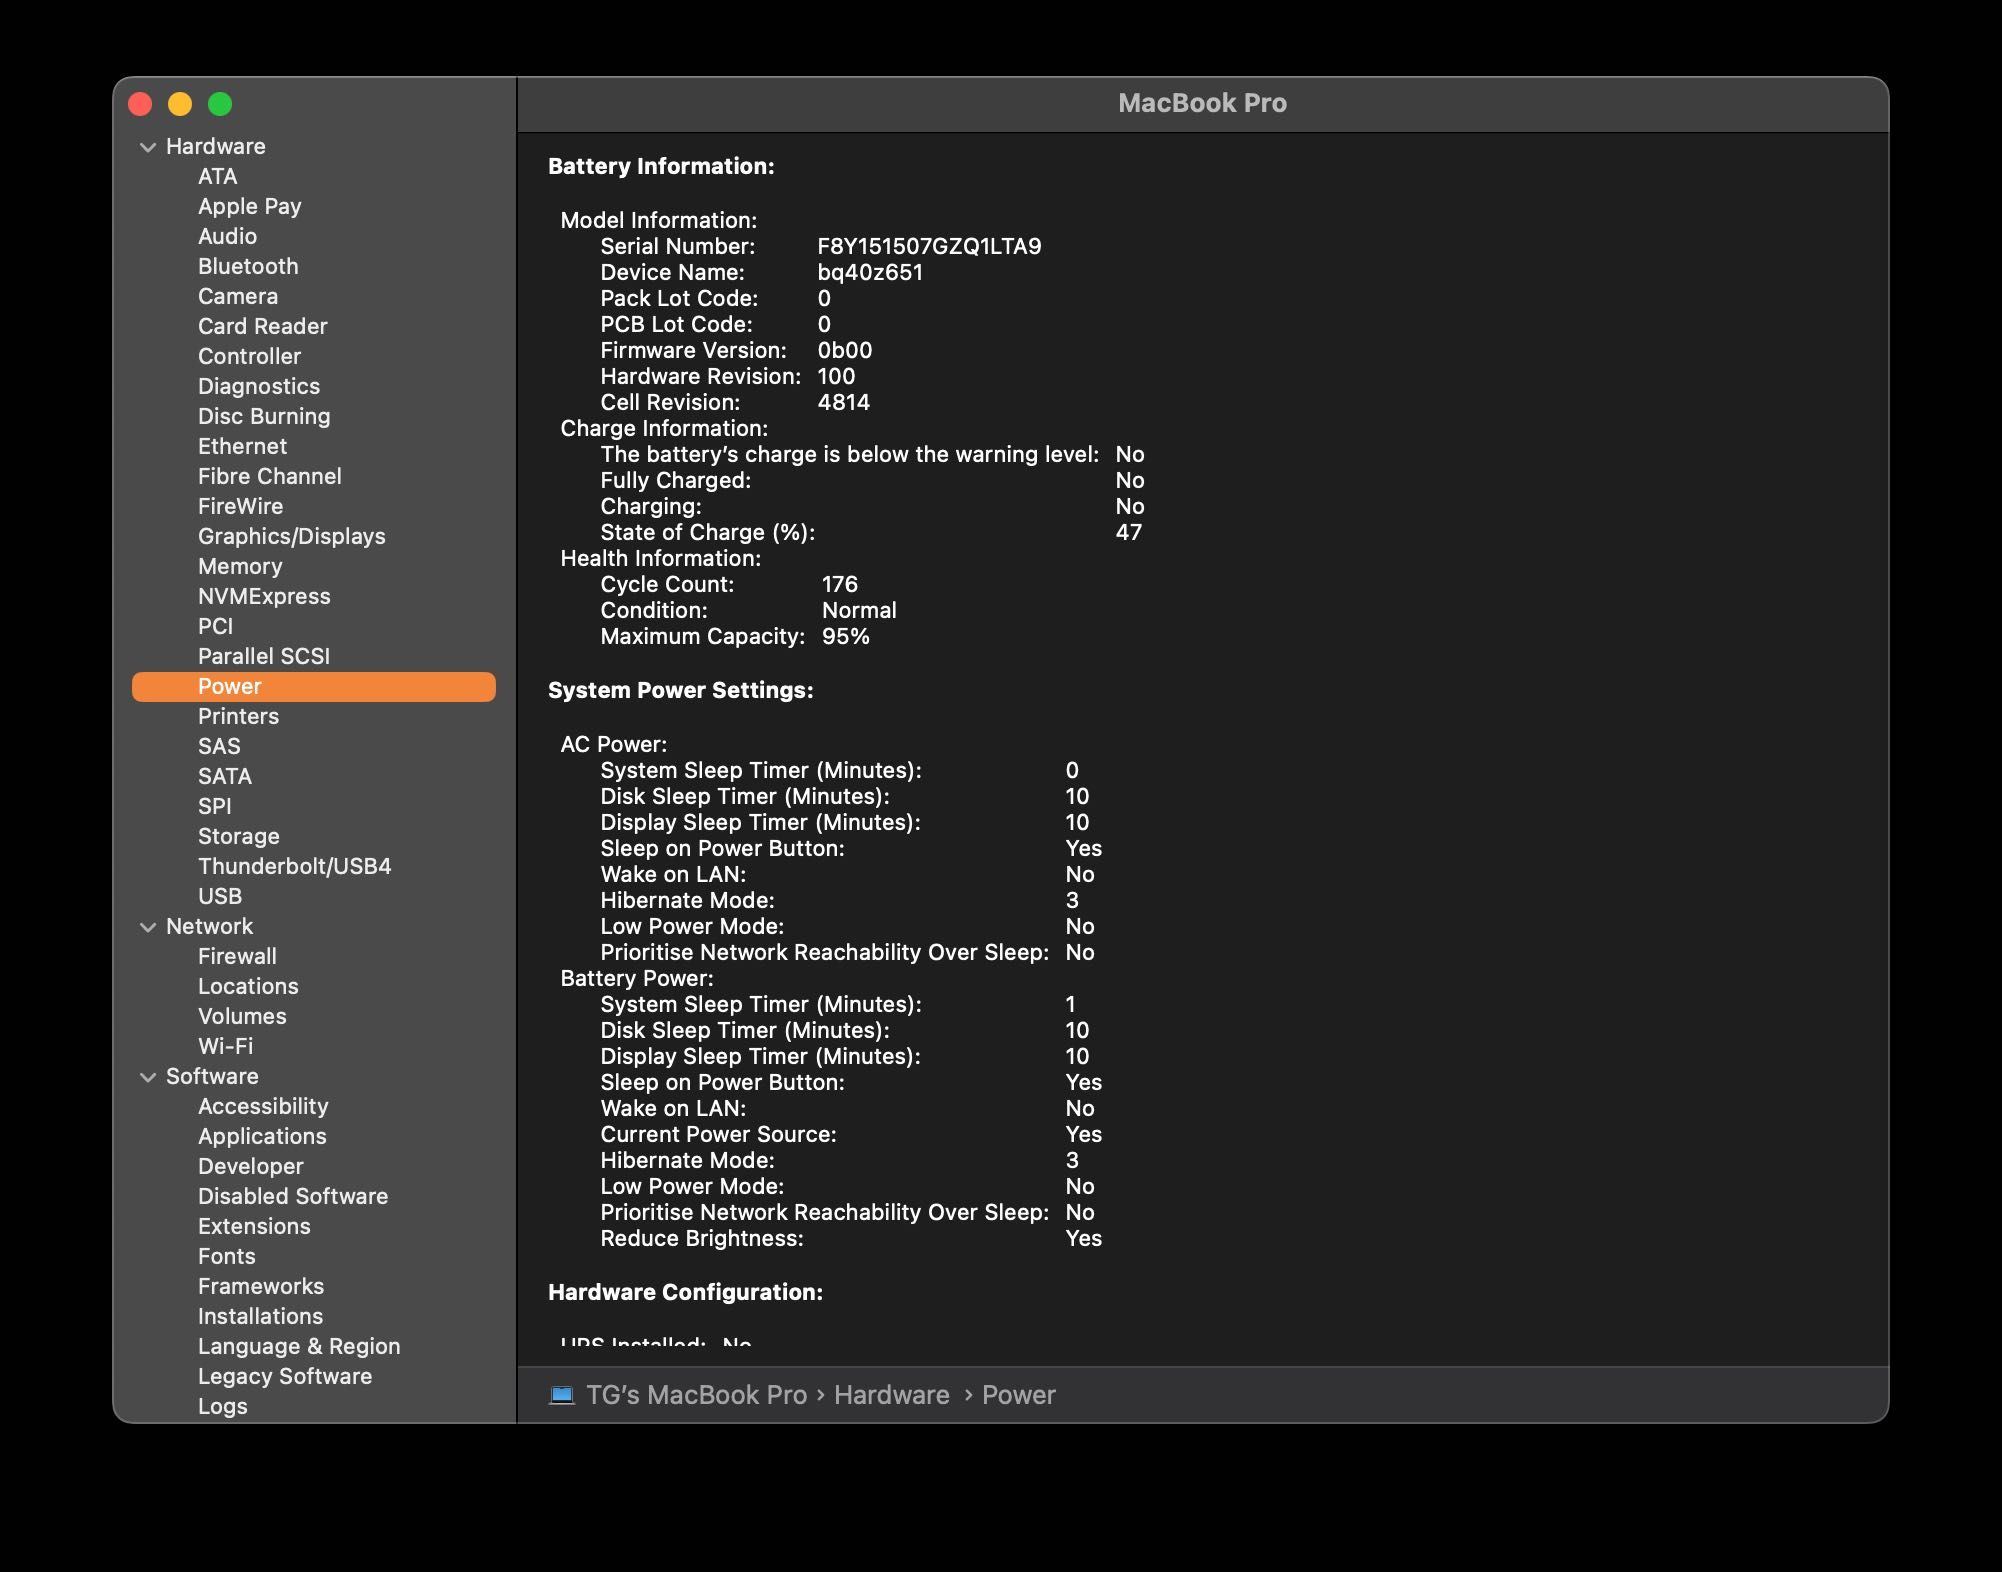Click TG's MacBook Pro in path bar
Viewport: 2002px width, 1572px height.
pyautogui.click(x=696, y=1395)
